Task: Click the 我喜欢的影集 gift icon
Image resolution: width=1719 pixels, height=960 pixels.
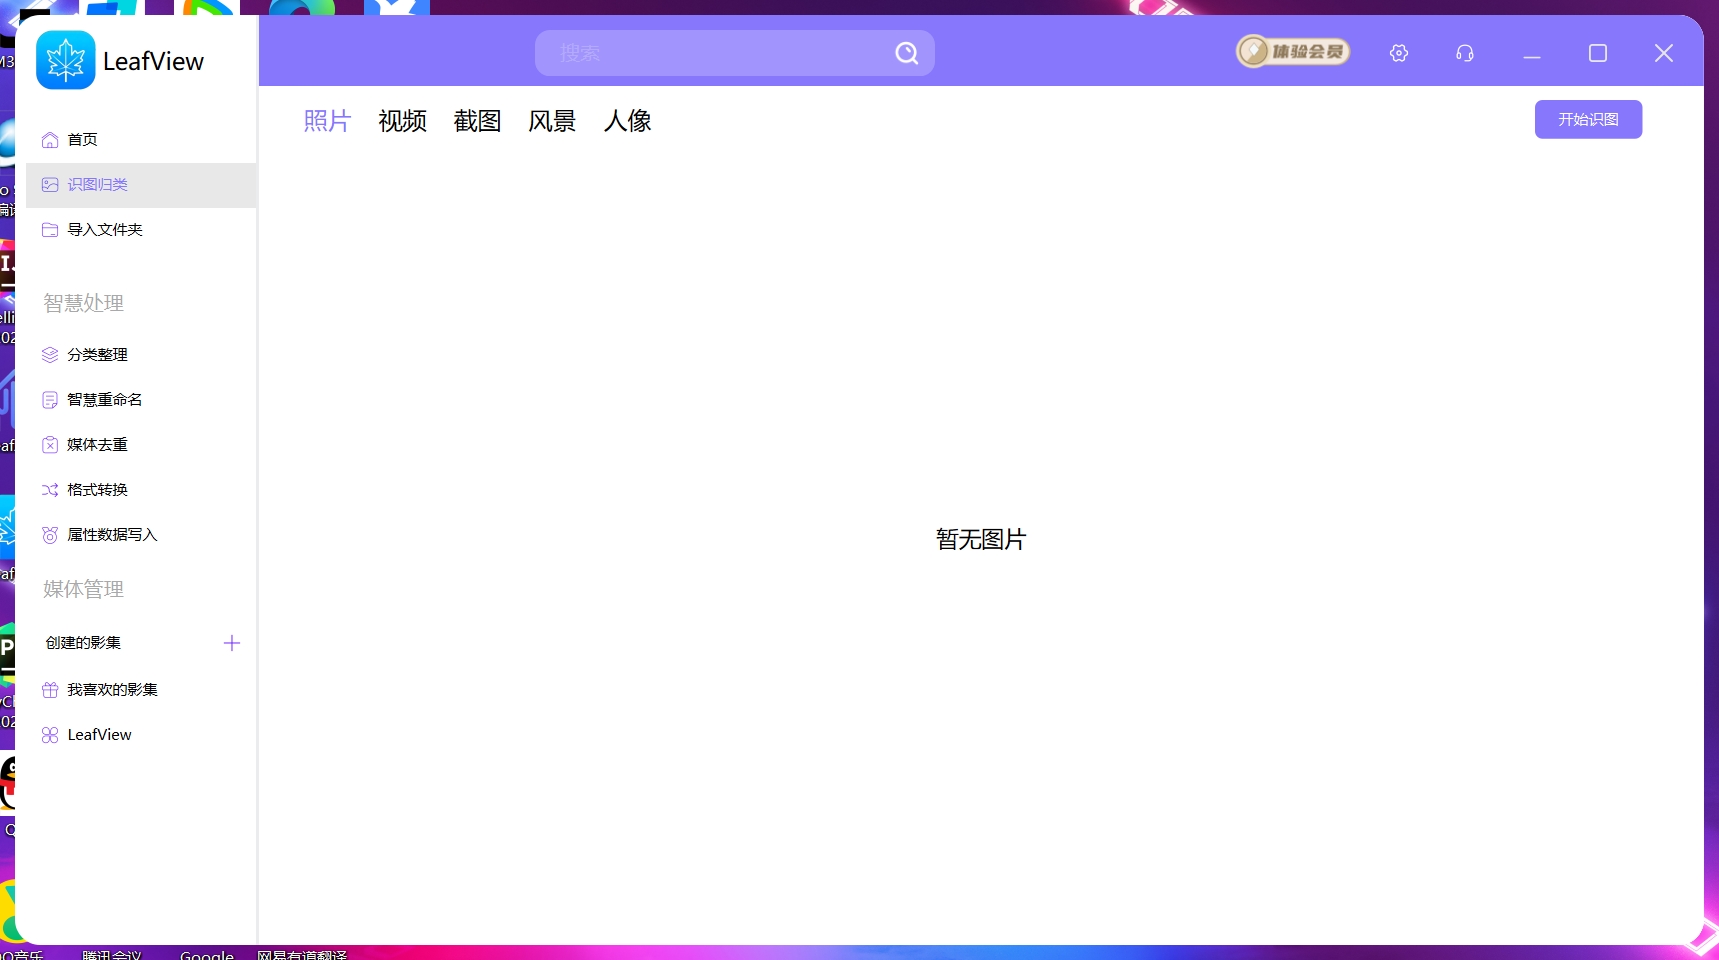Action: (50, 690)
